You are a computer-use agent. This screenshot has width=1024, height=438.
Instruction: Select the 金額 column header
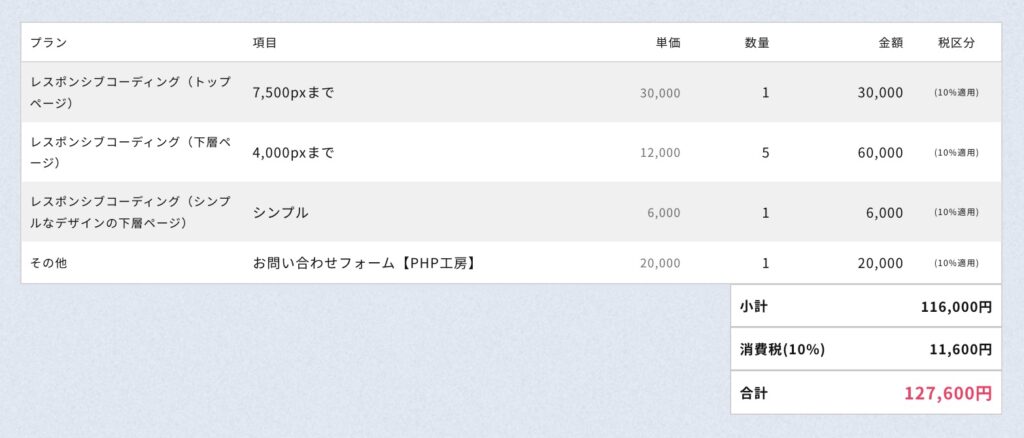coord(890,43)
